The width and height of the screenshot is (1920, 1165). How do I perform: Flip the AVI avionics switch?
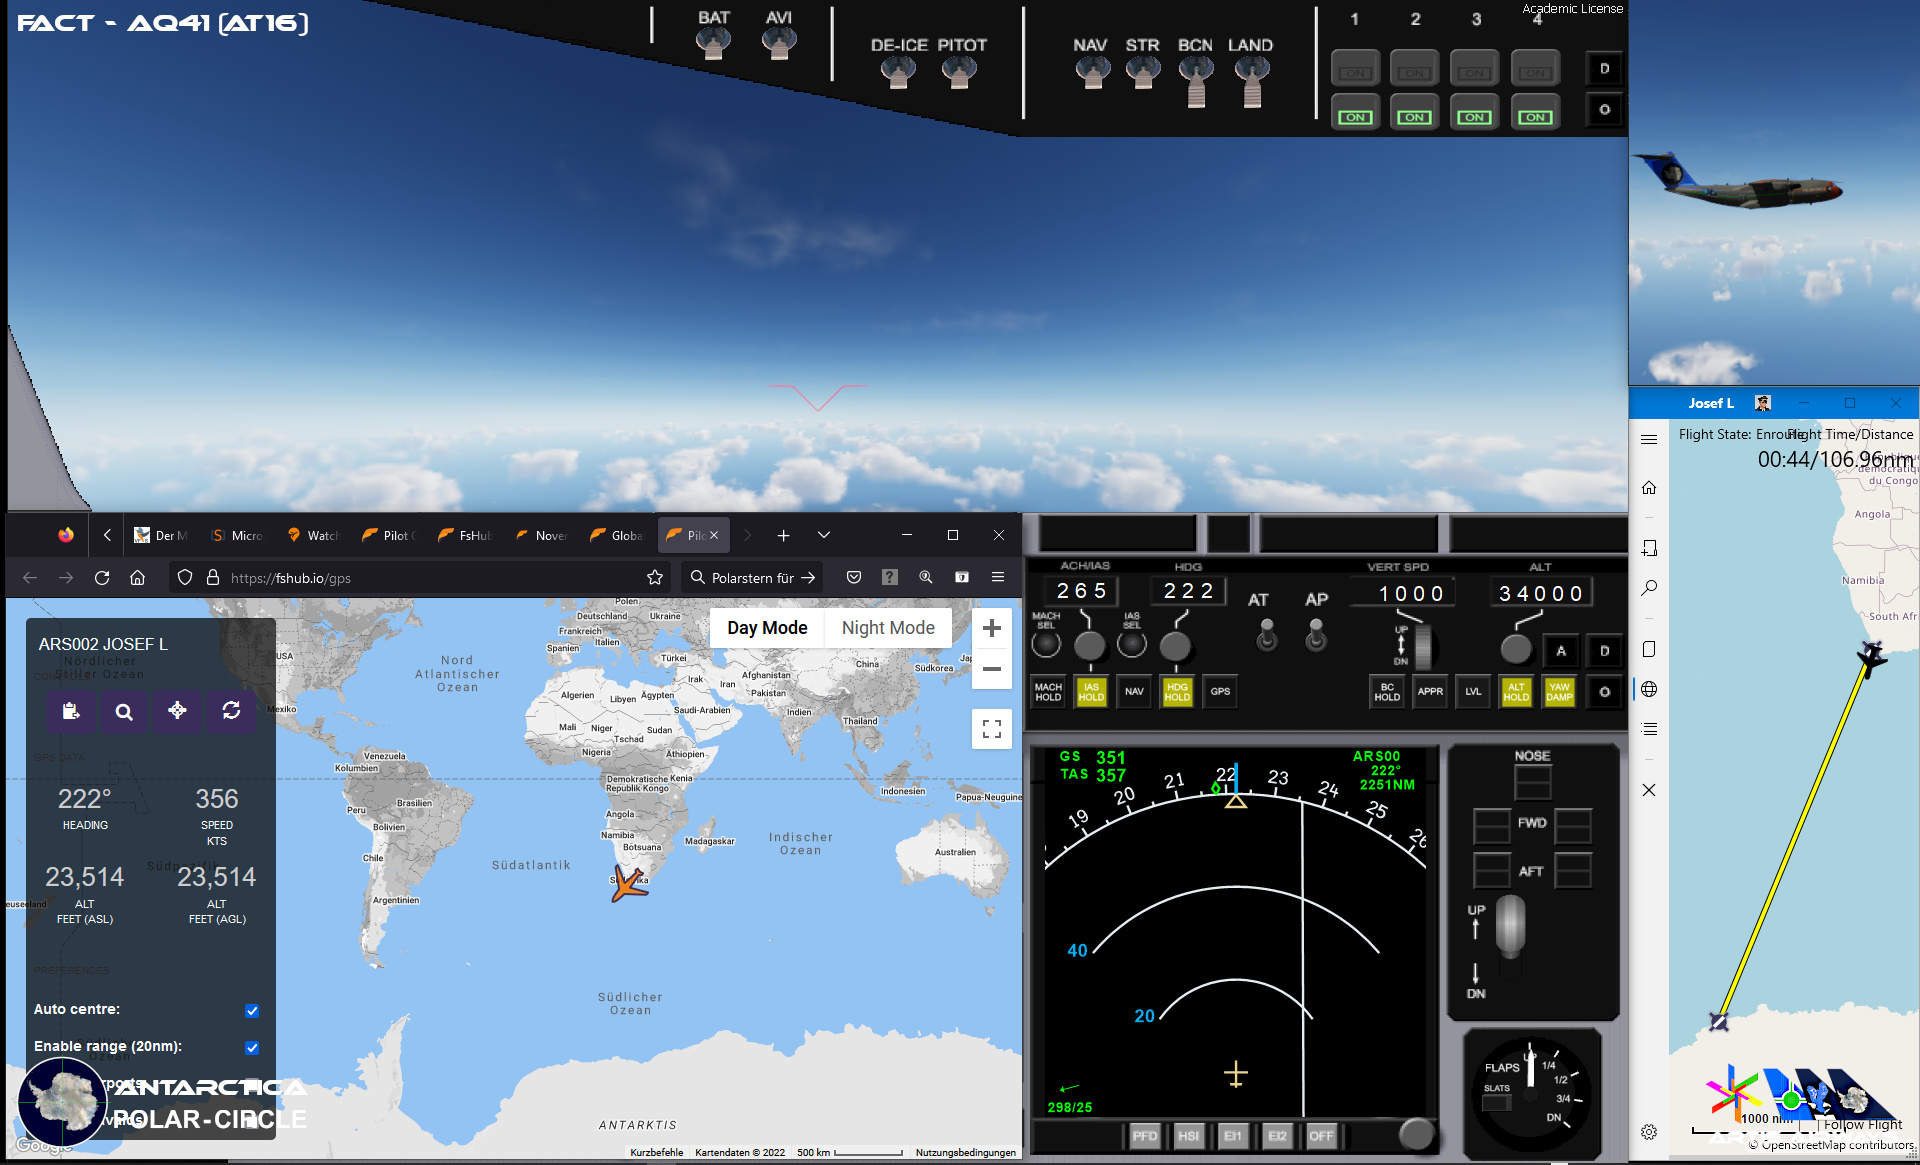pos(779,43)
